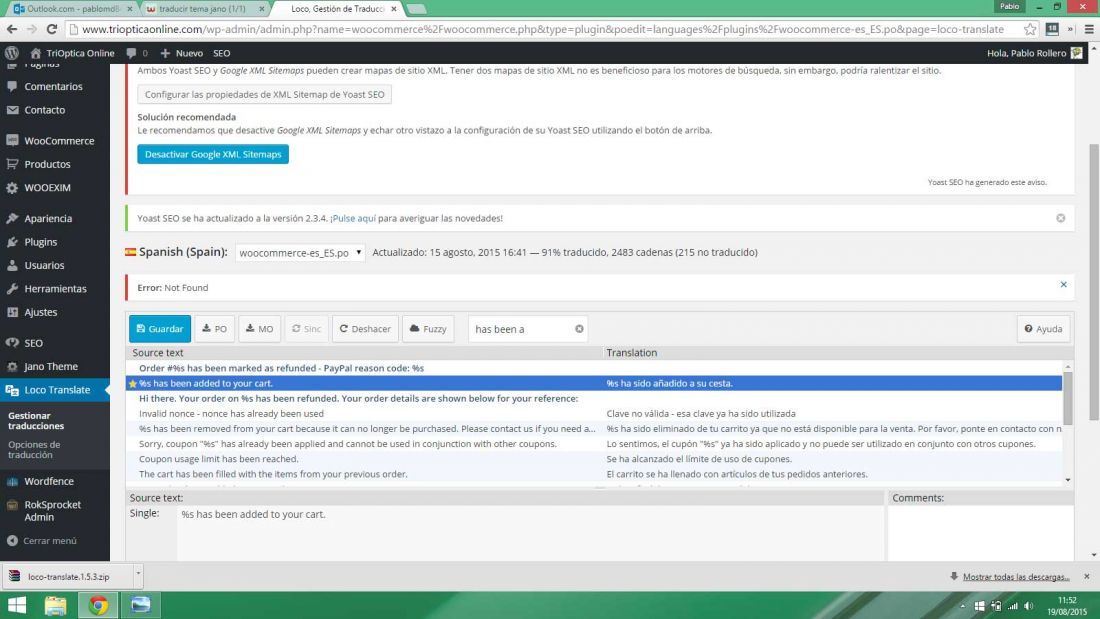The image size is (1100, 619).
Task: Click the Loco Translate icon in sidebar
Action: 12,390
